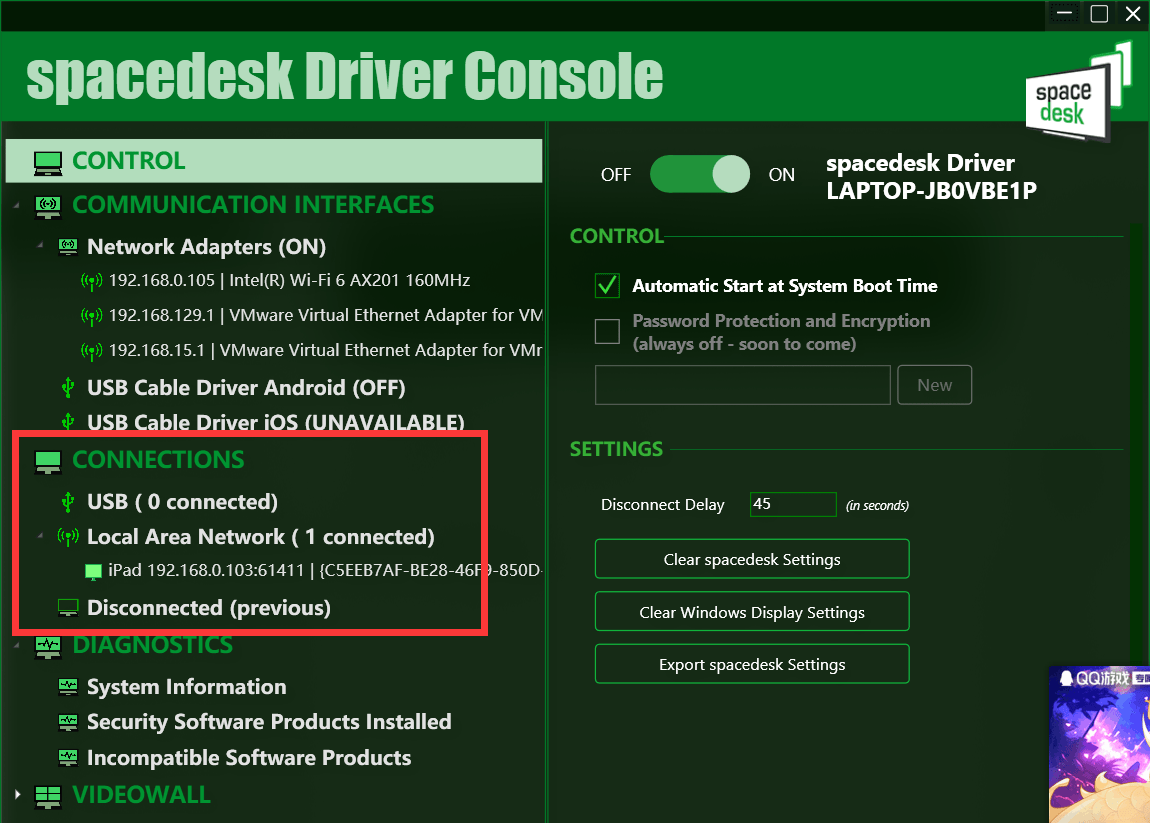Click the antenna icon beside 192.168.0.105
The height and width of the screenshot is (823, 1150).
(91, 281)
